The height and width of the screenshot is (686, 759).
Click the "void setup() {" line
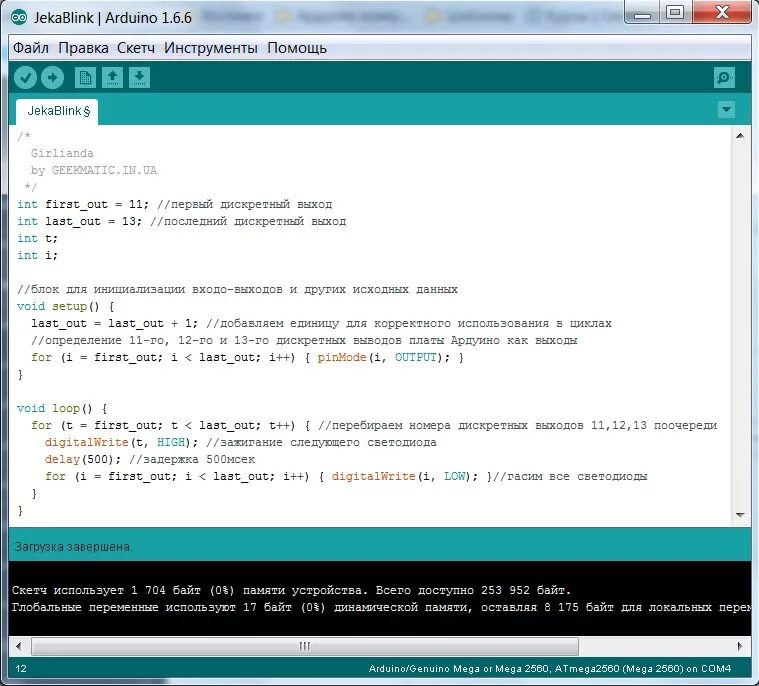coord(65,306)
